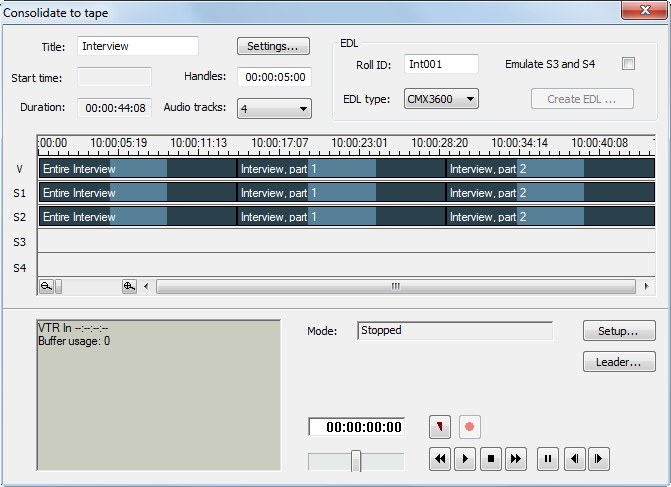This screenshot has width=671, height=487.
Task: Select Interview, part 1 clip on S2 track
Action: coord(341,217)
